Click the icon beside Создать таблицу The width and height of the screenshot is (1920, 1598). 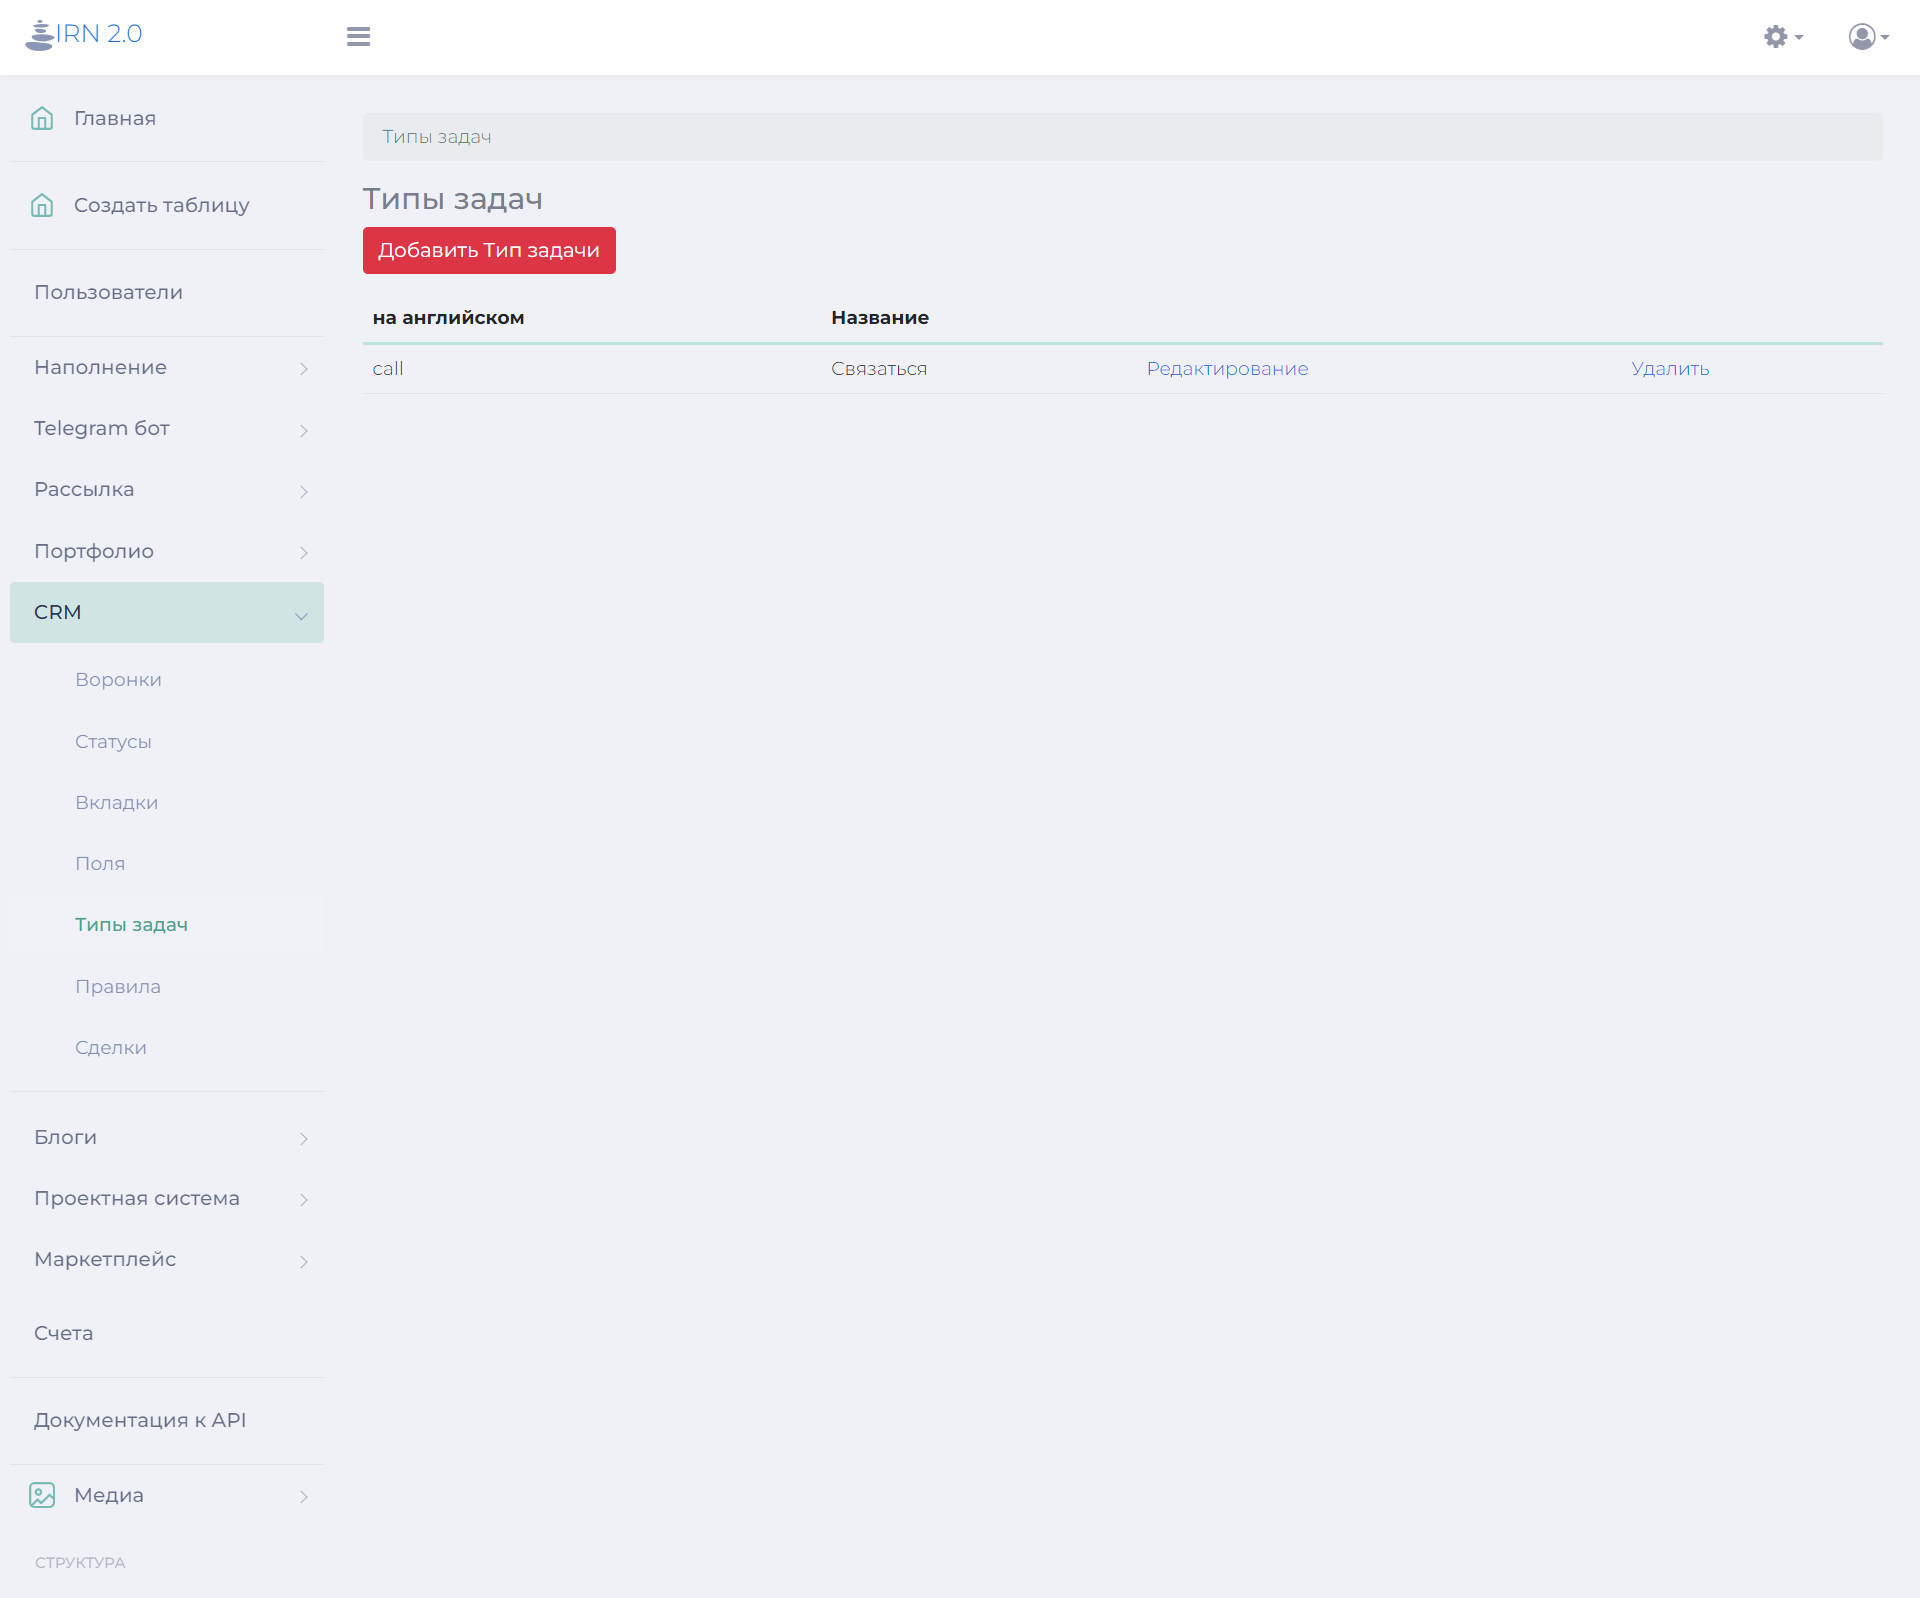42,205
